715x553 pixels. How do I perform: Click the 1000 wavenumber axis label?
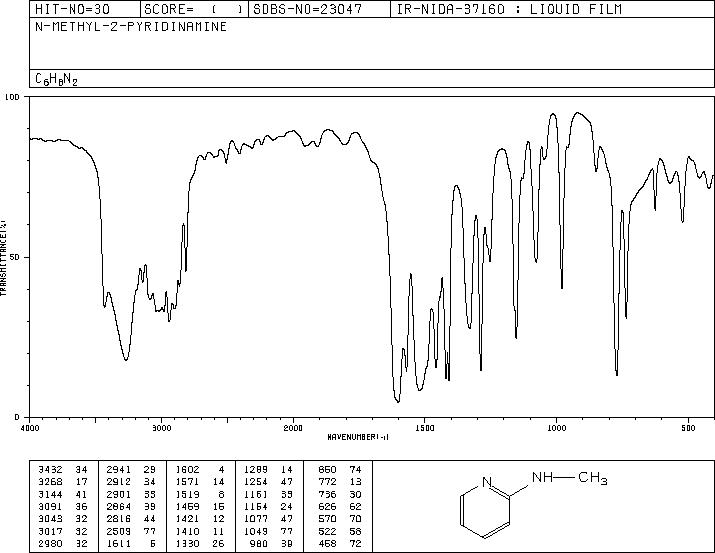coord(556,428)
